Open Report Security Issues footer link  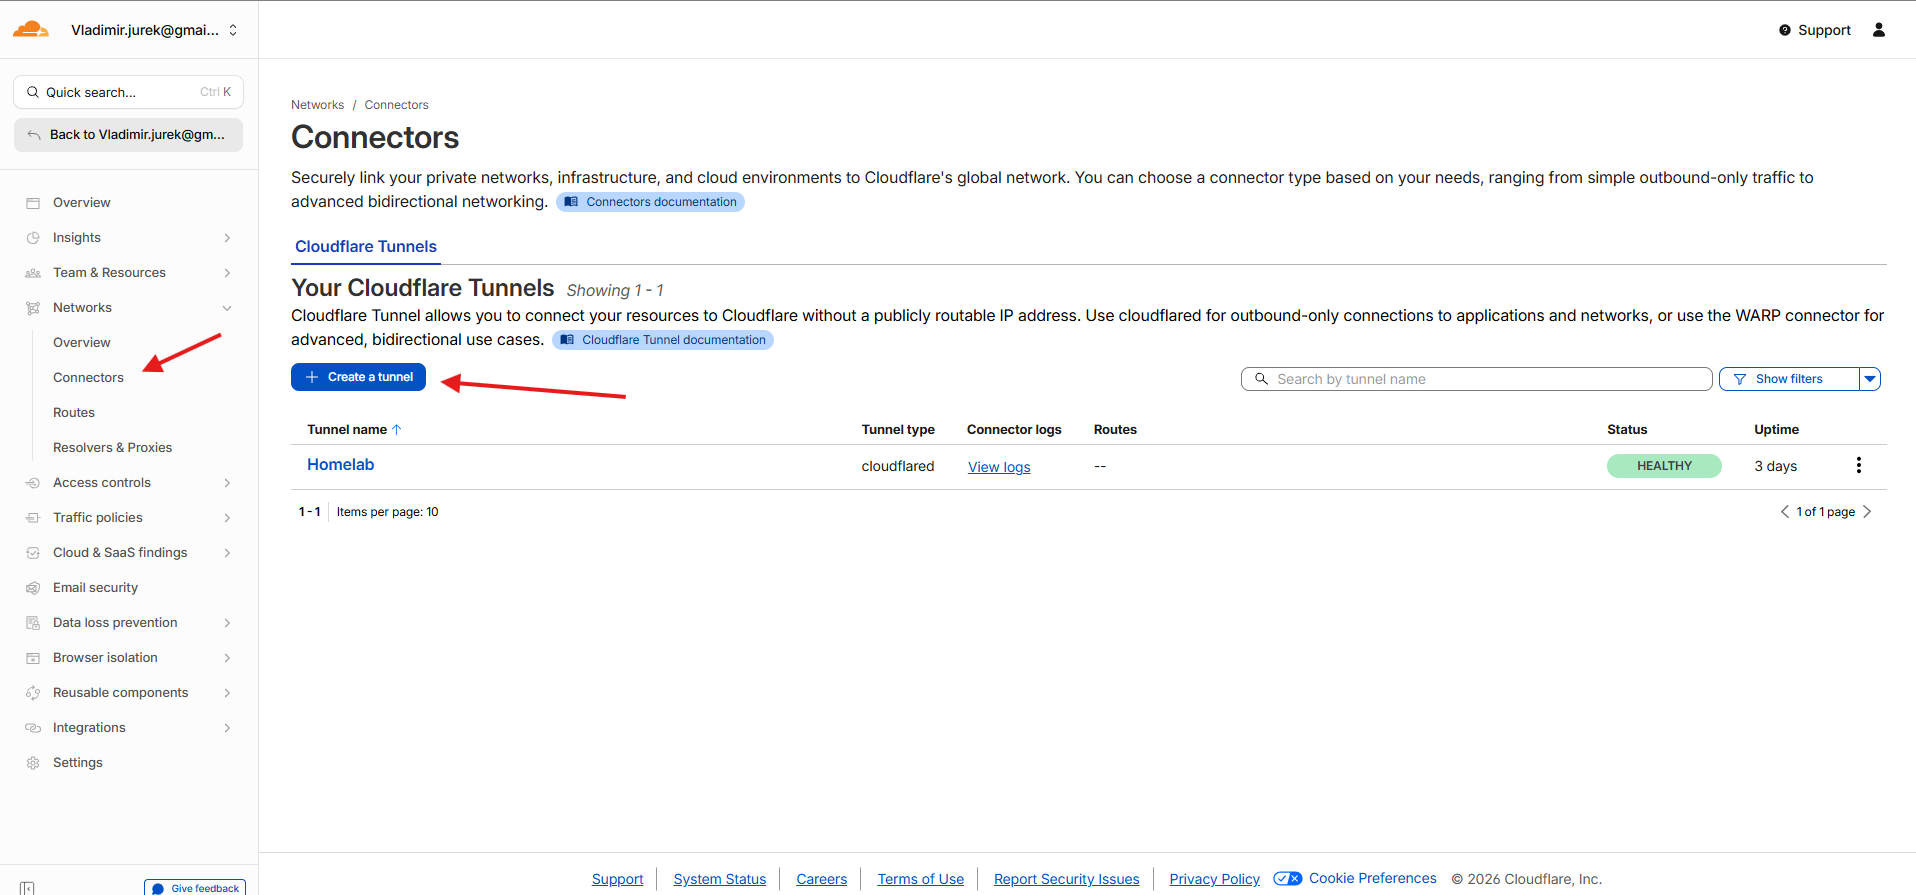tap(1066, 879)
